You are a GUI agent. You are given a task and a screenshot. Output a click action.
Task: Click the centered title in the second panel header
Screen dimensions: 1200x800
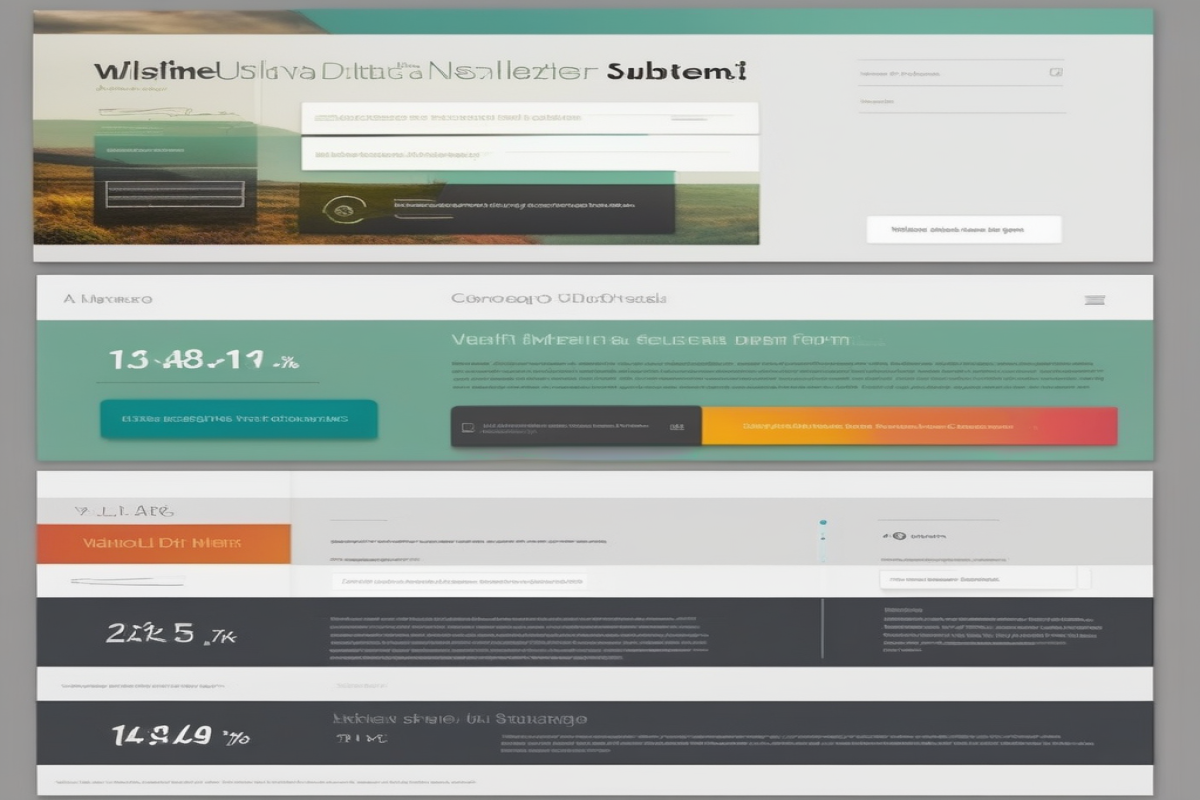click(x=559, y=298)
